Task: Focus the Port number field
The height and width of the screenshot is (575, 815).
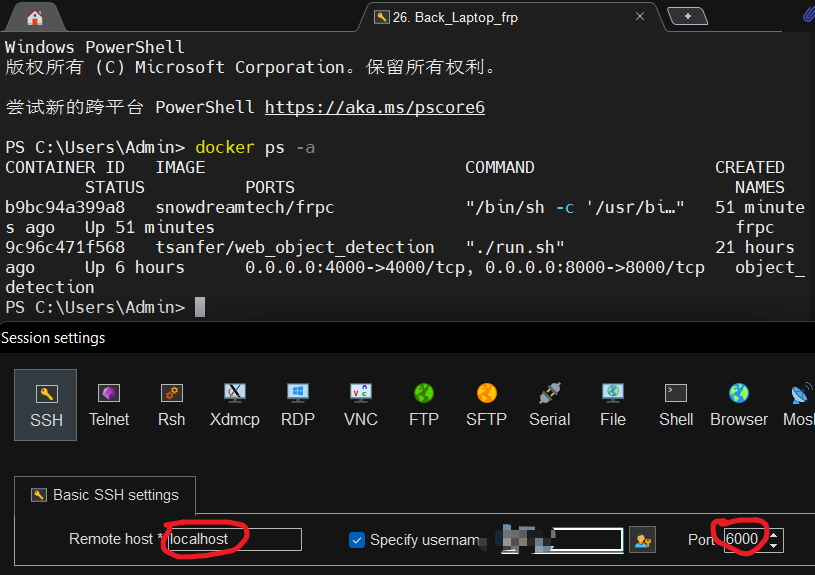Action: [745, 539]
